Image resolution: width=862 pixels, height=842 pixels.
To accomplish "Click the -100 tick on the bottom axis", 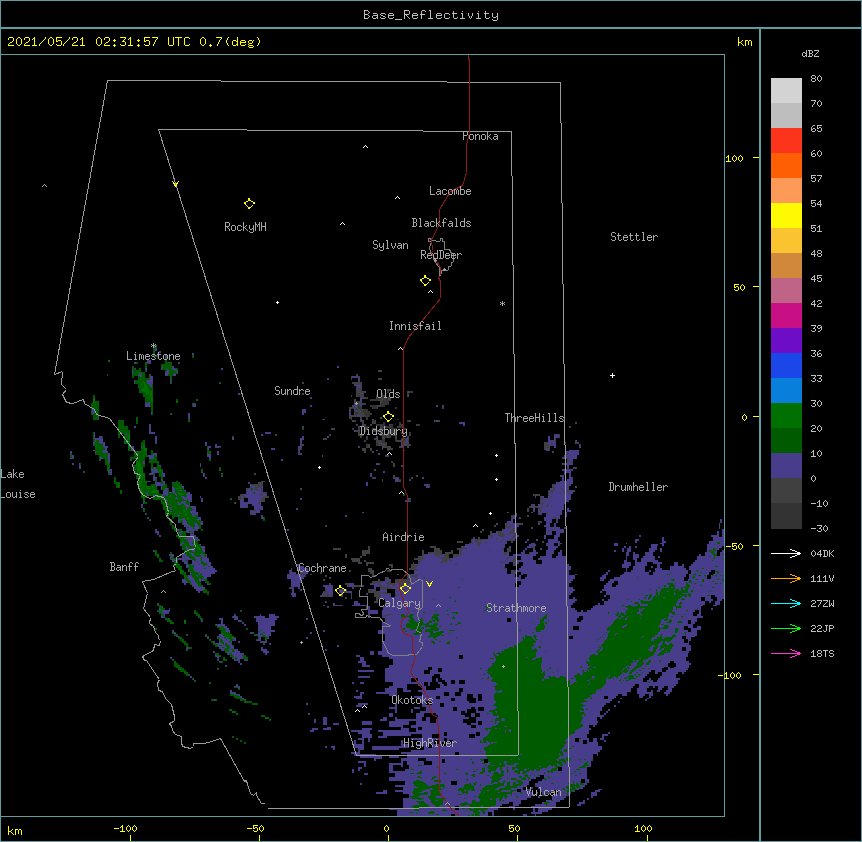I will 125,829.
